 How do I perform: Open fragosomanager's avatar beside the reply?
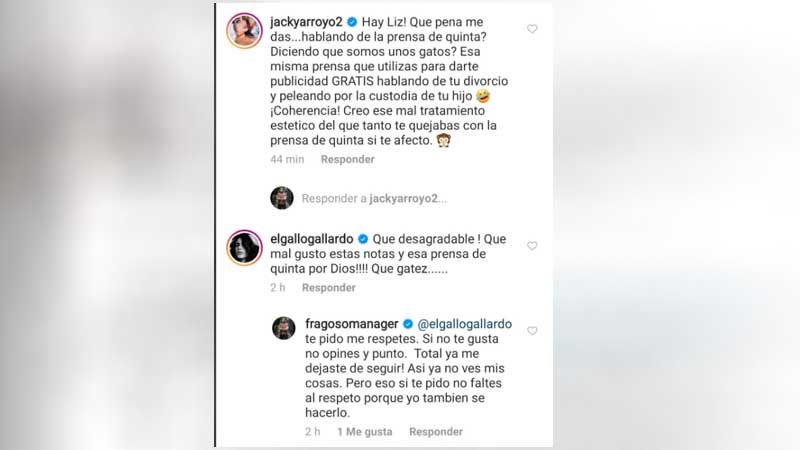coord(284,328)
